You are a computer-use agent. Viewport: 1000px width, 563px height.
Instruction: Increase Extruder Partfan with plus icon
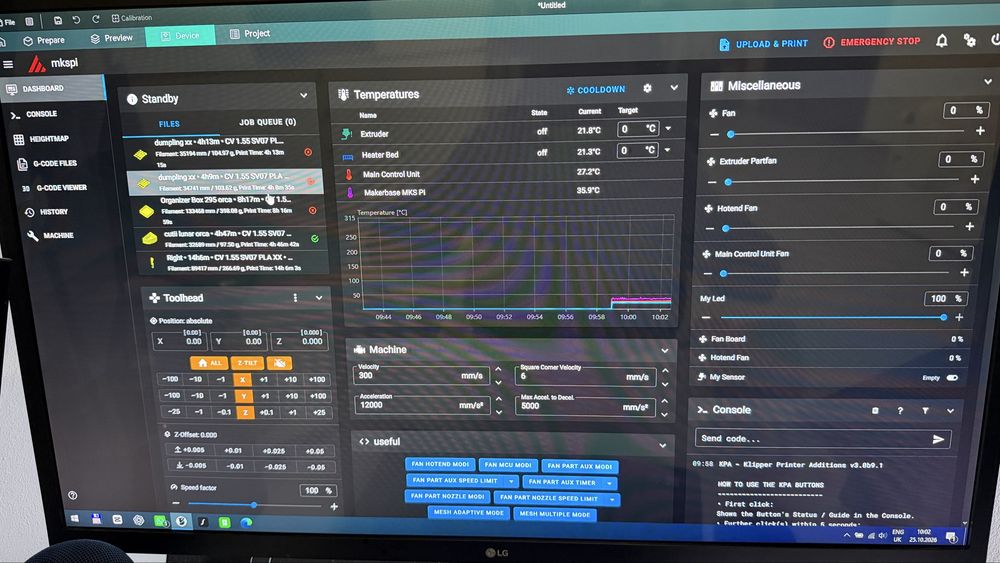click(x=974, y=180)
